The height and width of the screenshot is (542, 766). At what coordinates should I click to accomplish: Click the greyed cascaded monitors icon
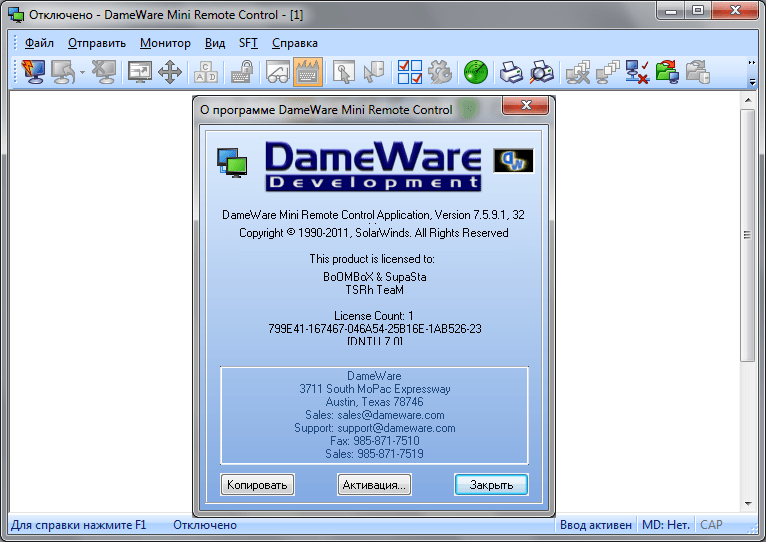pos(607,72)
